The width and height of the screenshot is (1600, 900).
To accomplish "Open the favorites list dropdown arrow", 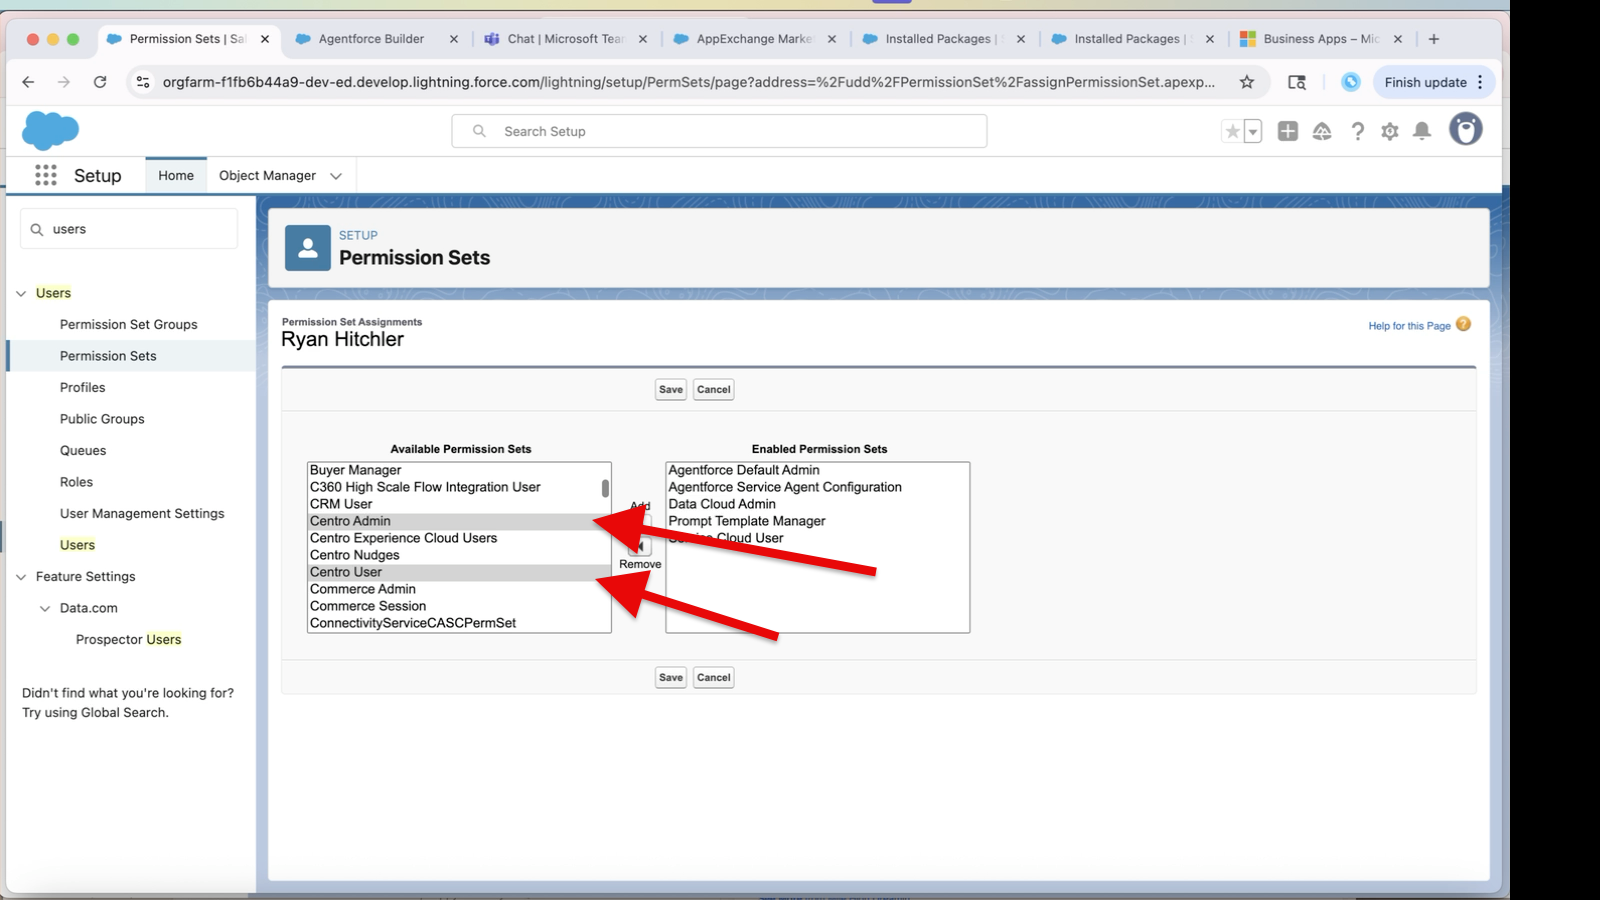I will coord(1252,131).
